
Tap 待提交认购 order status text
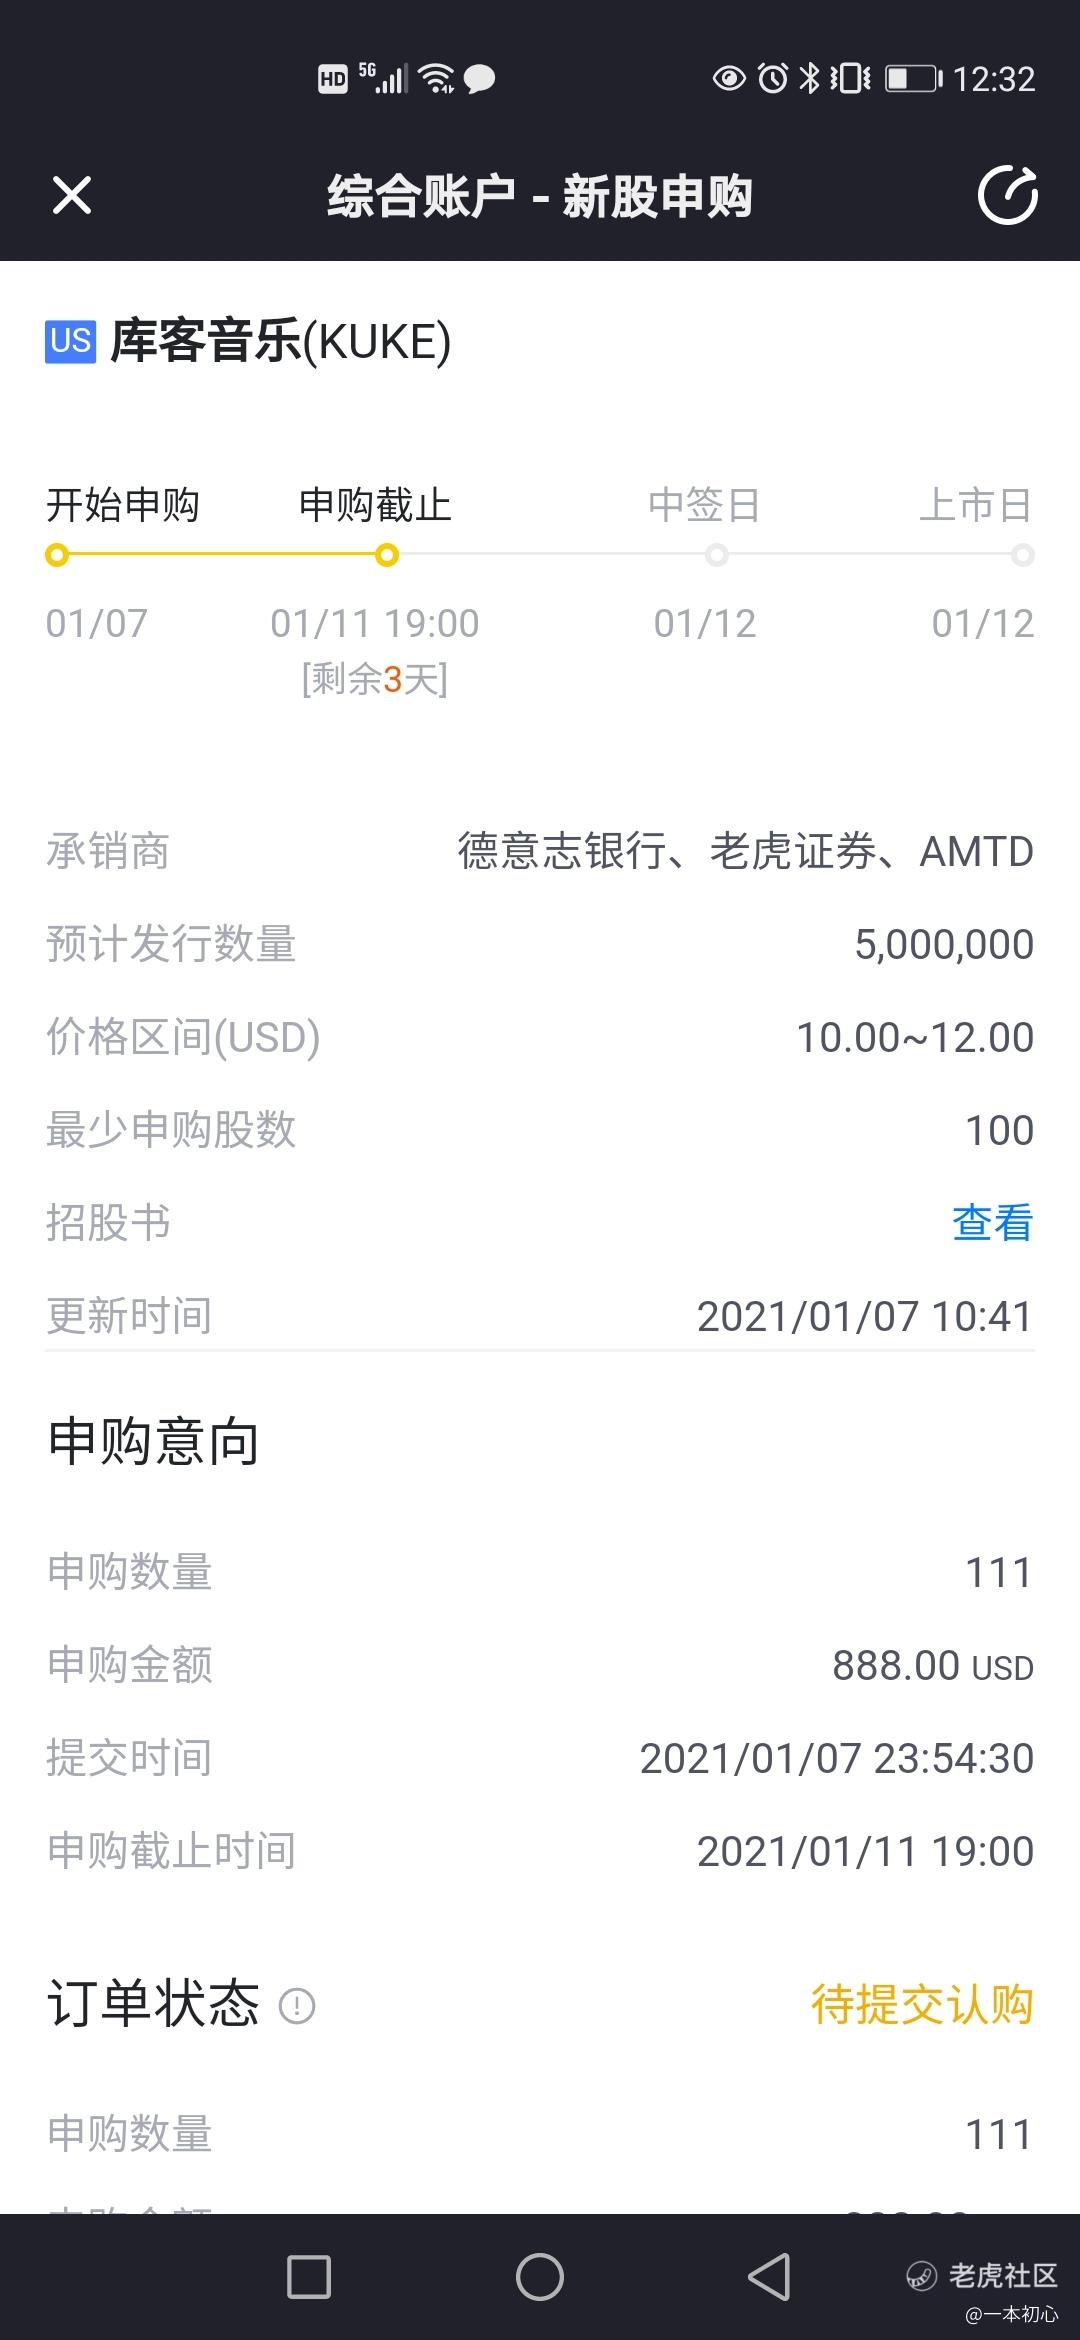point(922,2005)
